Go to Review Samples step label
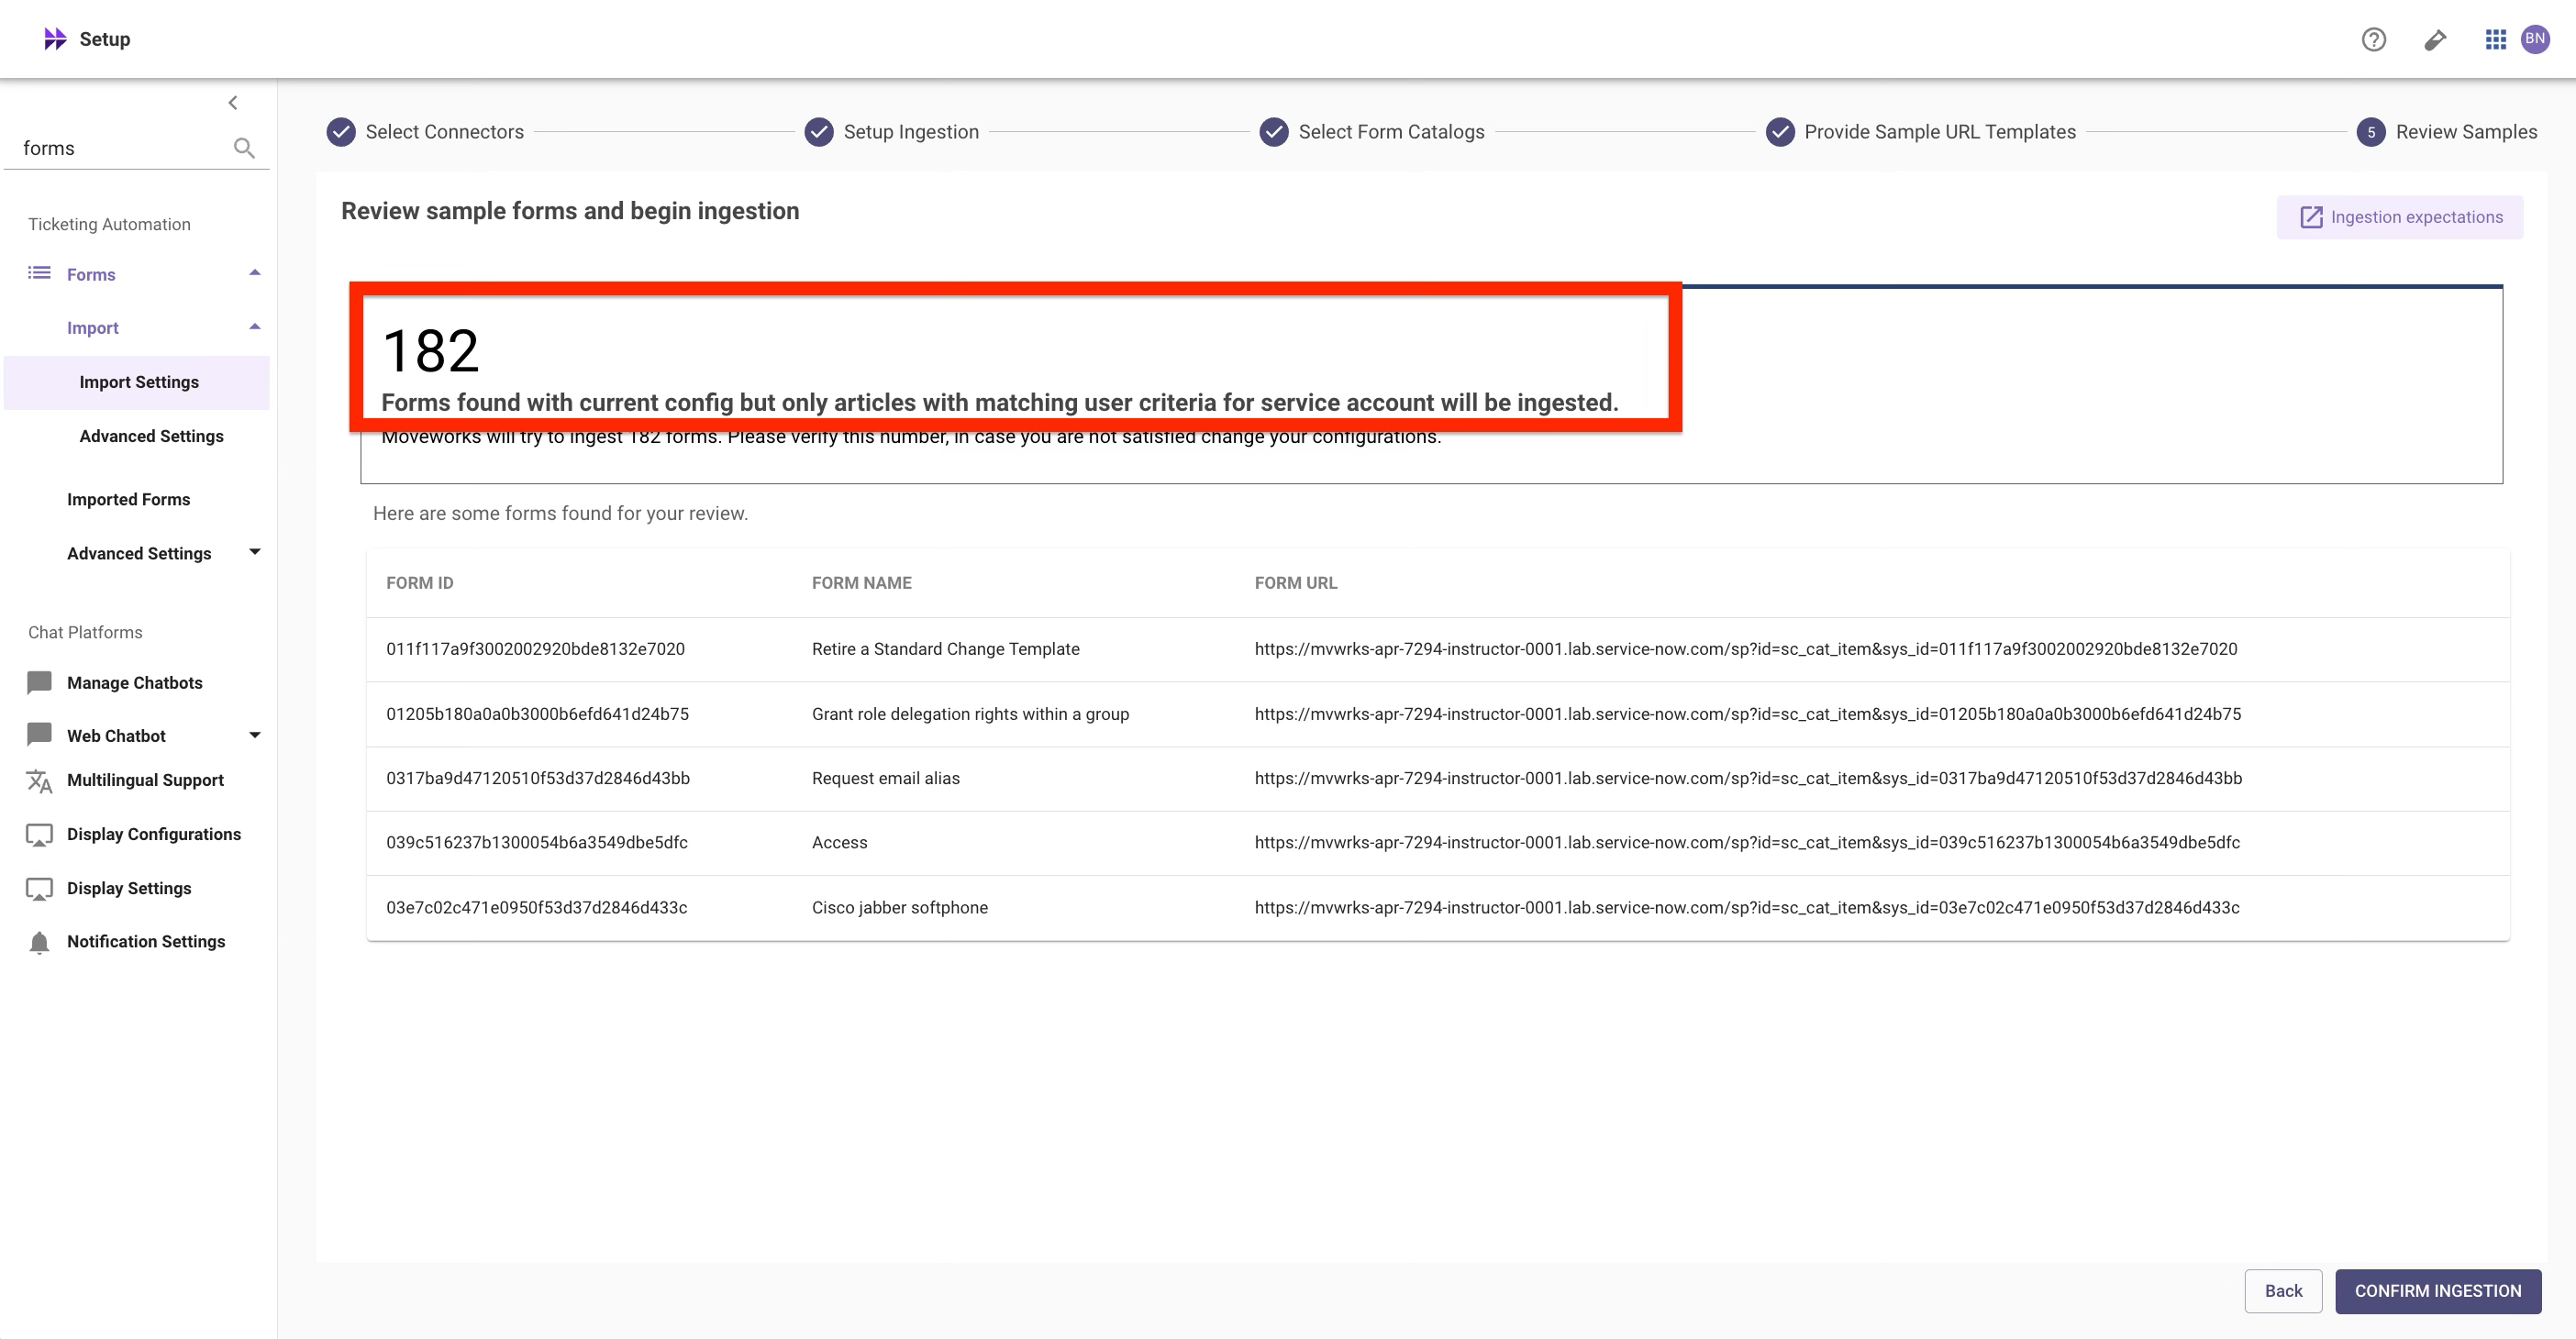This screenshot has width=2576, height=1339. pyautogui.click(x=2466, y=132)
